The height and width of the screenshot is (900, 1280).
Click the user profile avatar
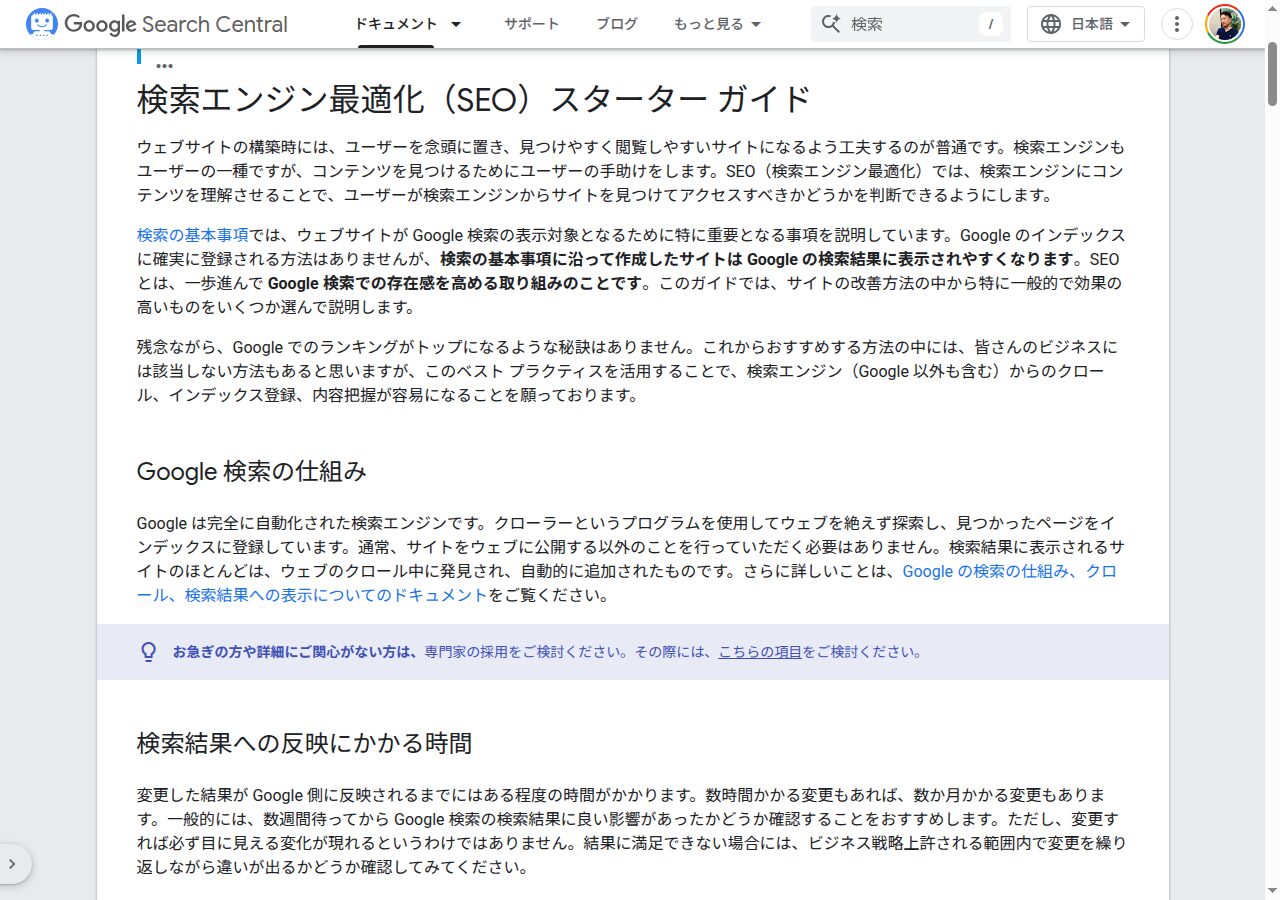pyautogui.click(x=1224, y=23)
